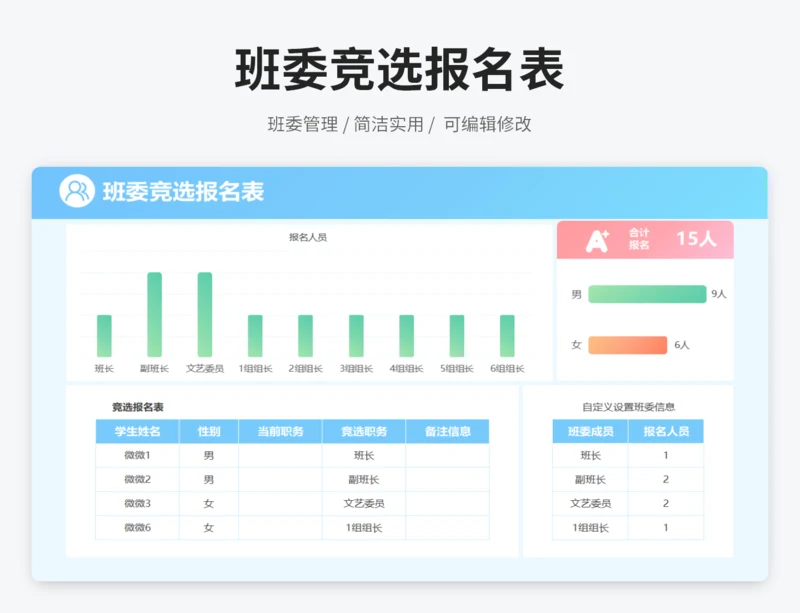Viewport: 800px width, 613px height.
Task: Click the 班委成员 column header
Action: pos(590,431)
